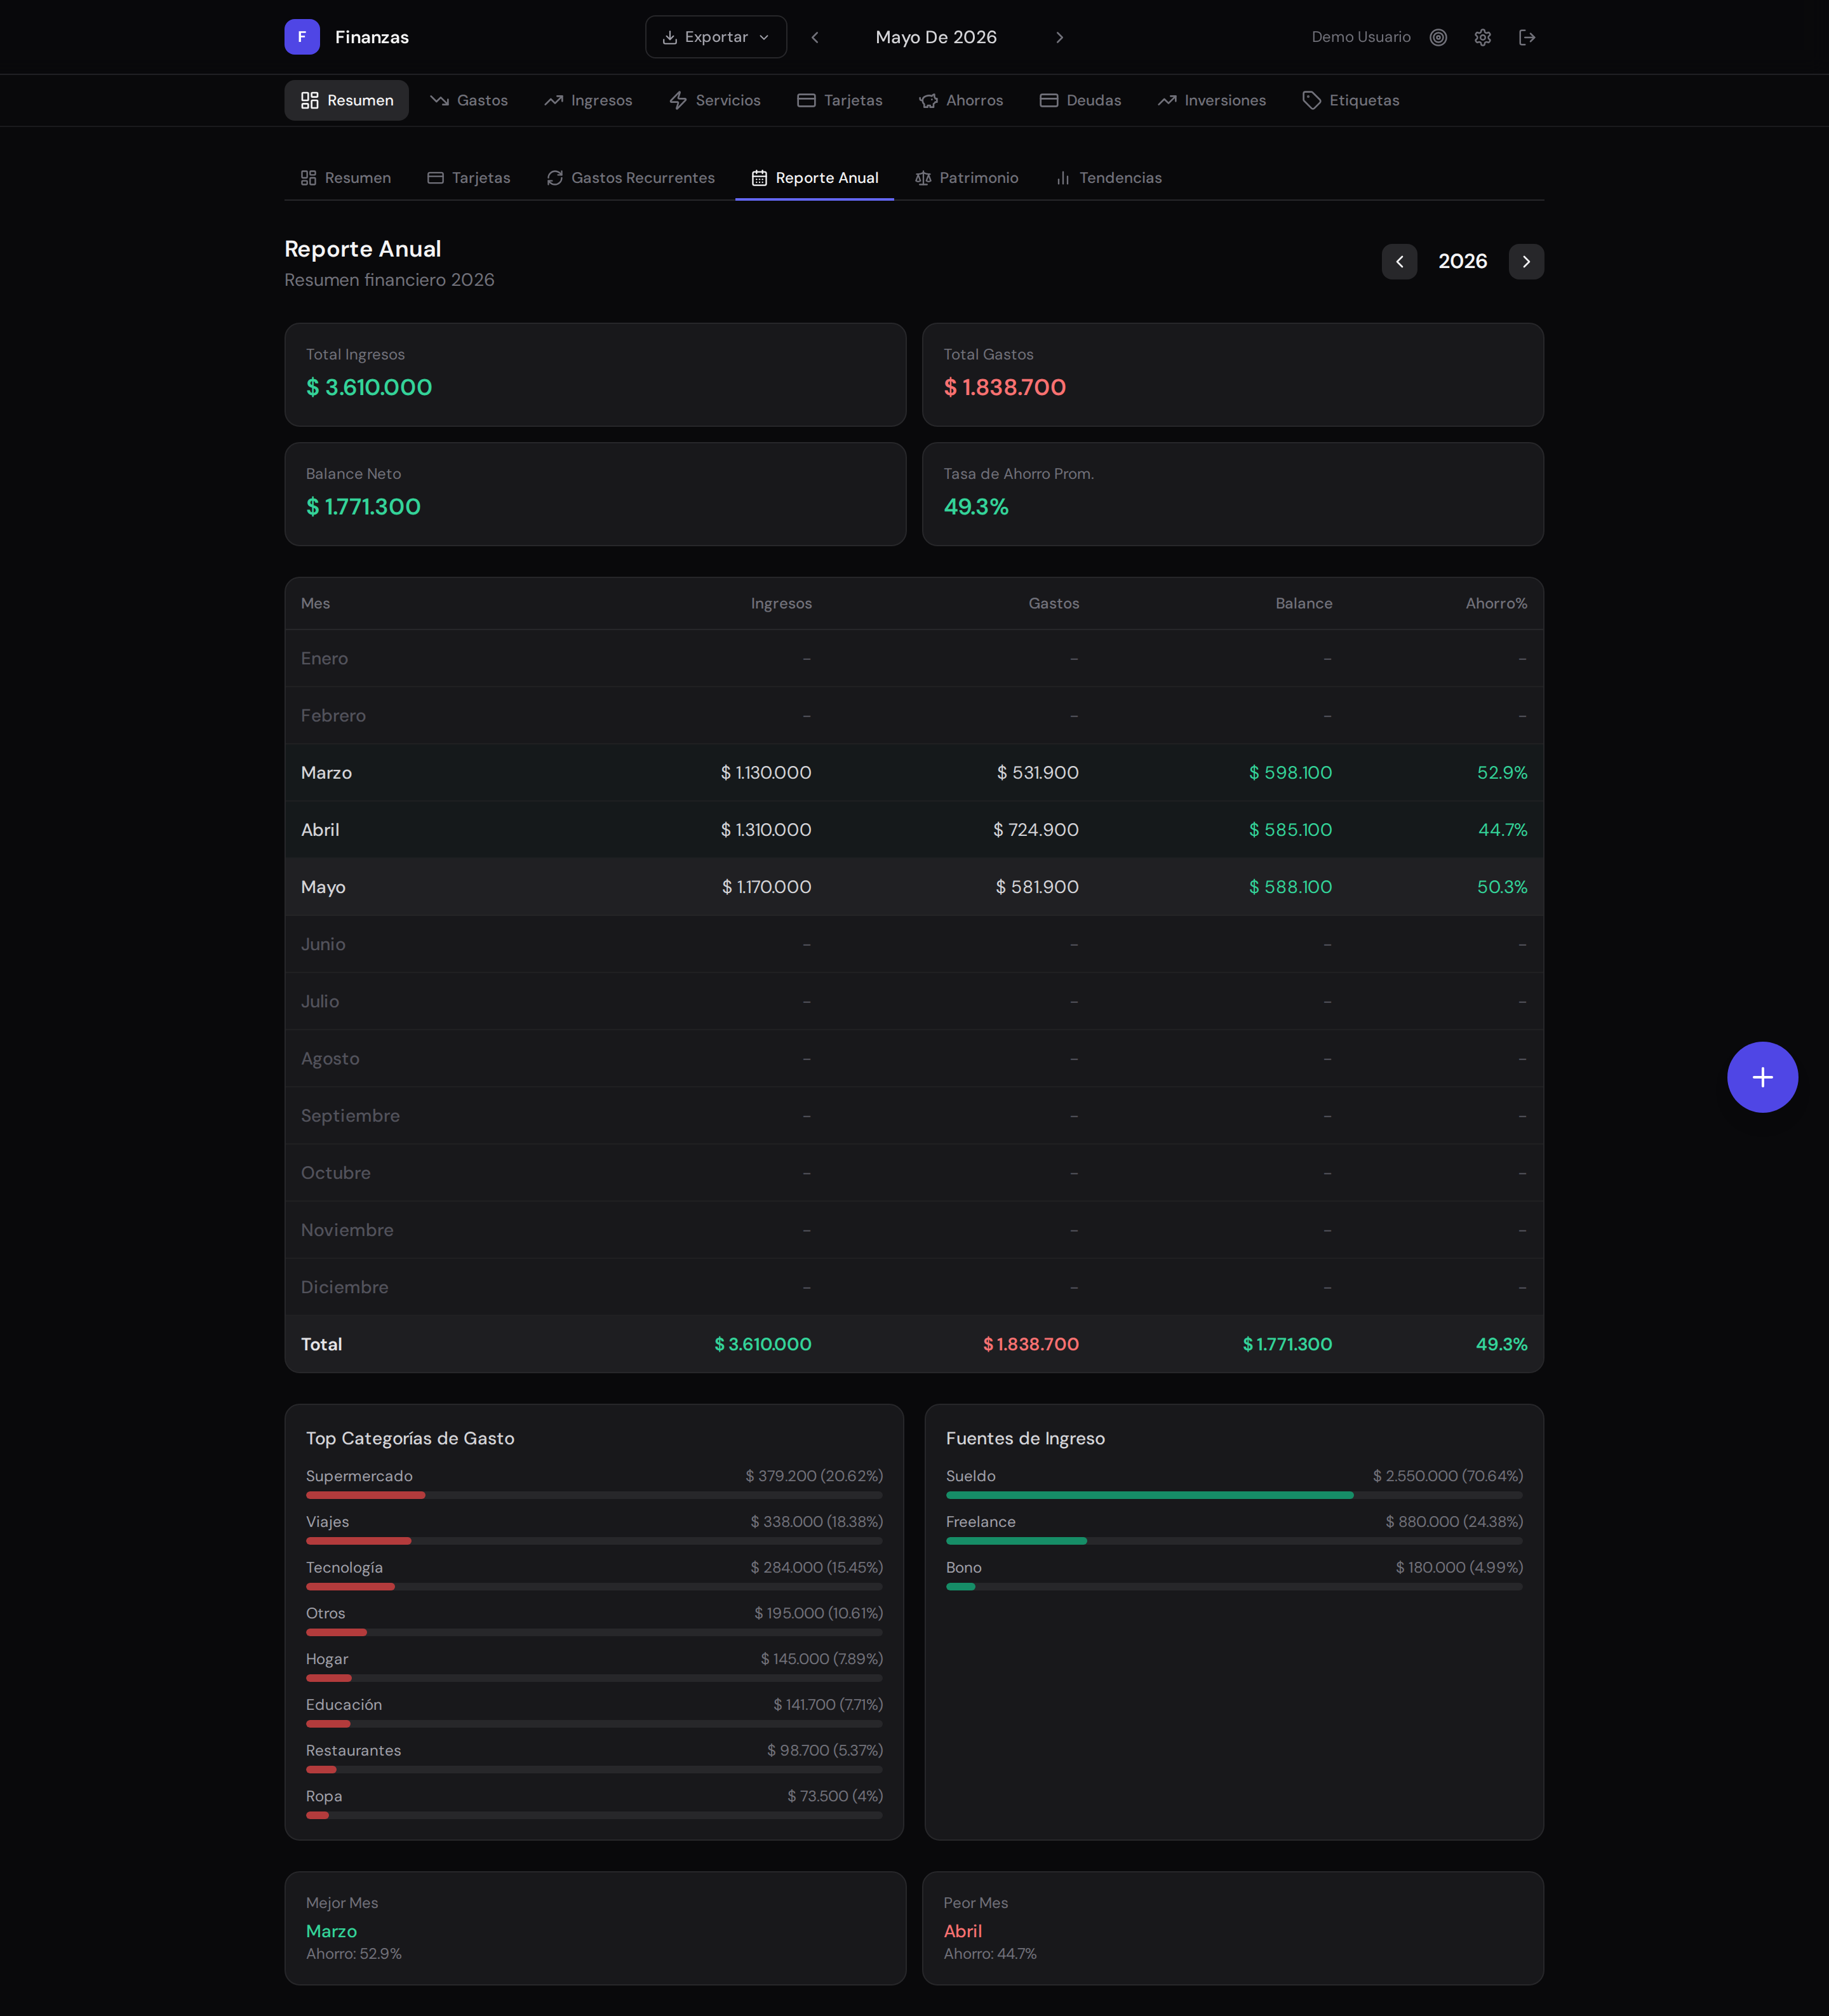Select the main Resumen navigation tab
Image resolution: width=1829 pixels, height=2016 pixels.
346,100
